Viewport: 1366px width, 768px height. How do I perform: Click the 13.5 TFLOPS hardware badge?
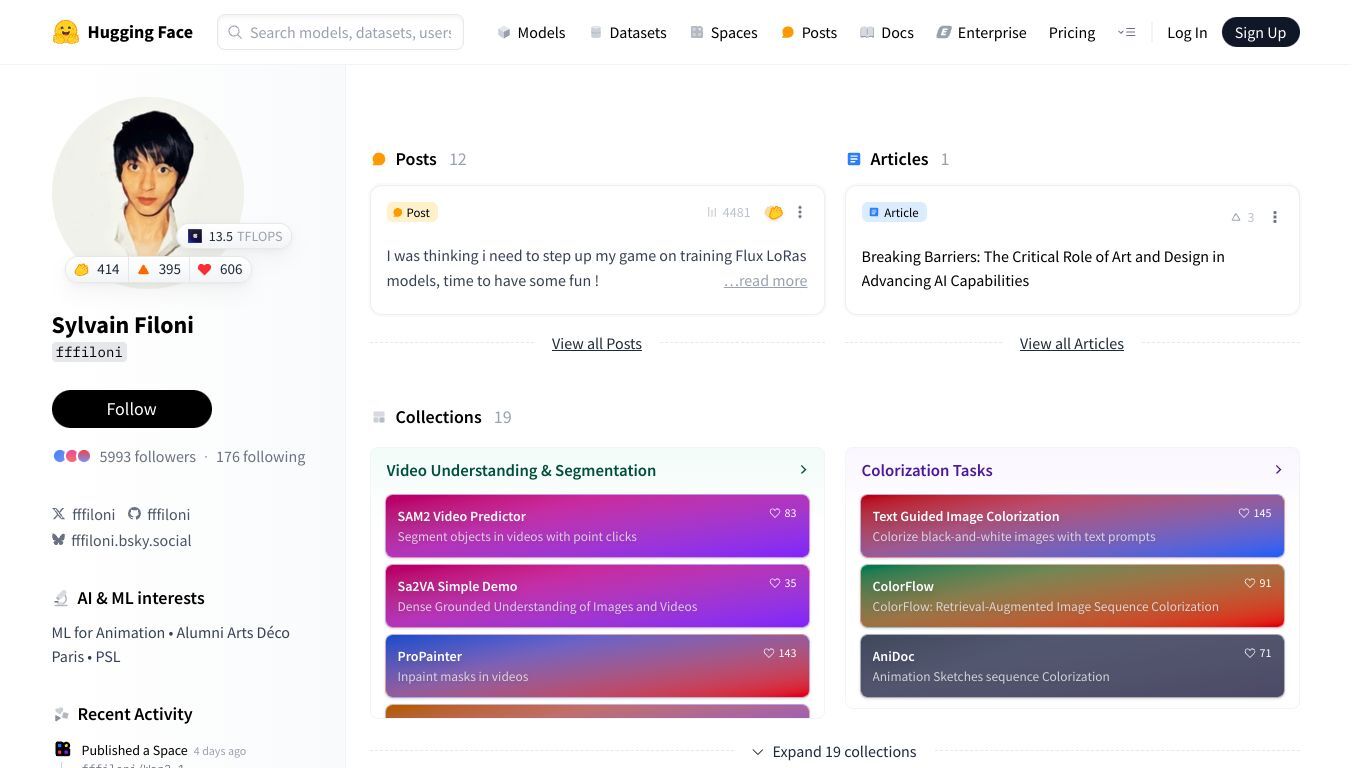click(x=236, y=236)
